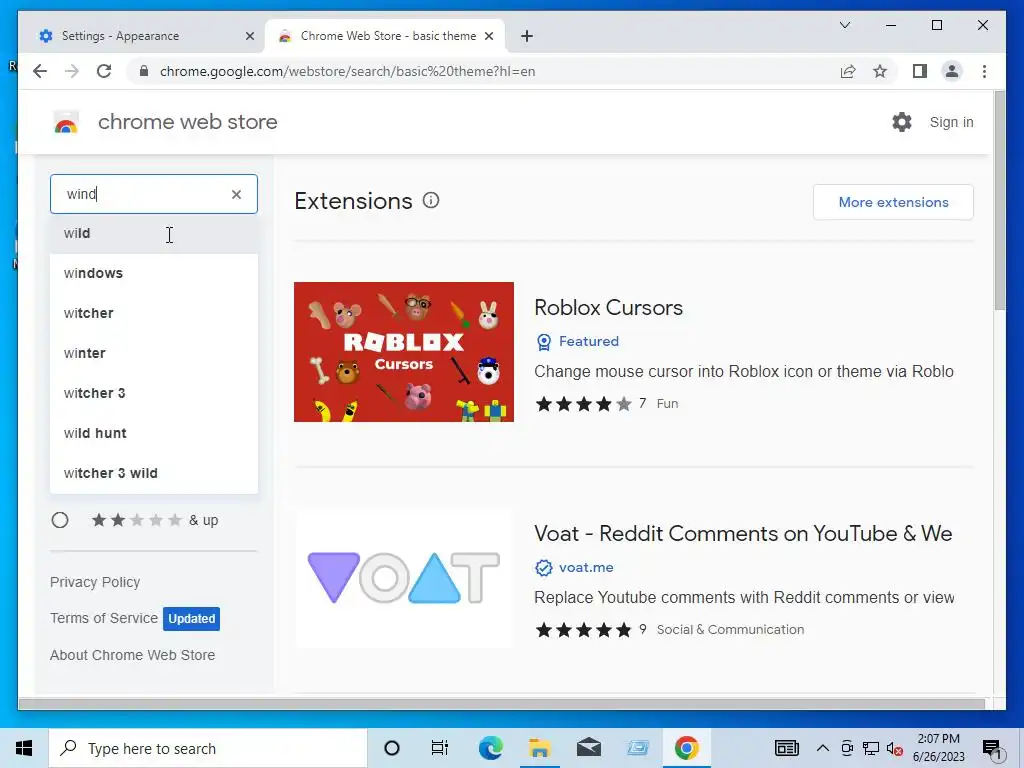Open web store settings gear
Screen dimensions: 1024x768
(902, 121)
